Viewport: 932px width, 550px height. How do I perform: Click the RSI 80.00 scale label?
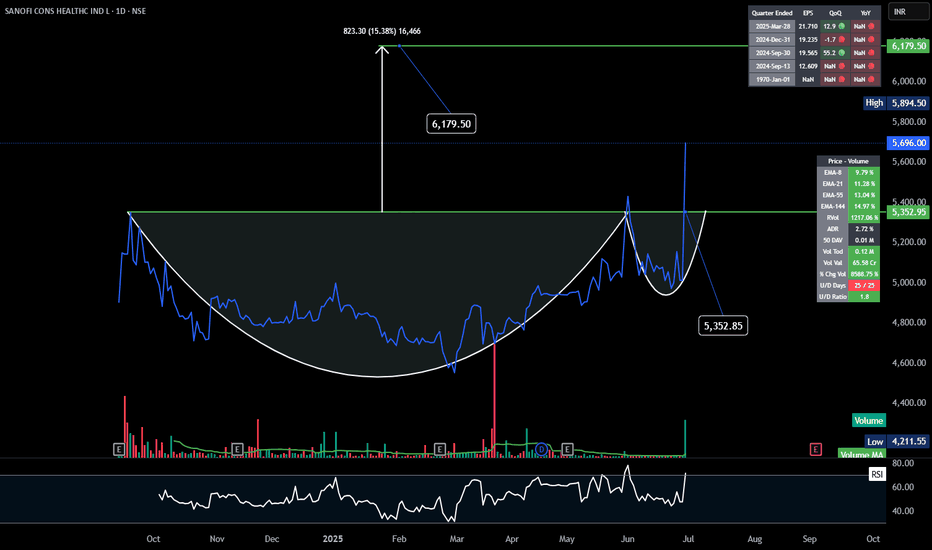click(x=903, y=463)
